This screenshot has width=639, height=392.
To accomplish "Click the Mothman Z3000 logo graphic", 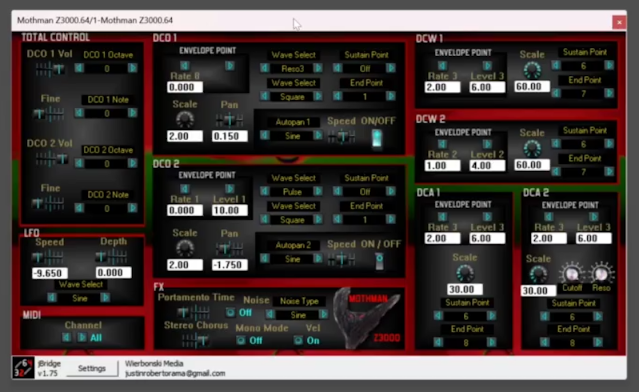I will point(367,319).
